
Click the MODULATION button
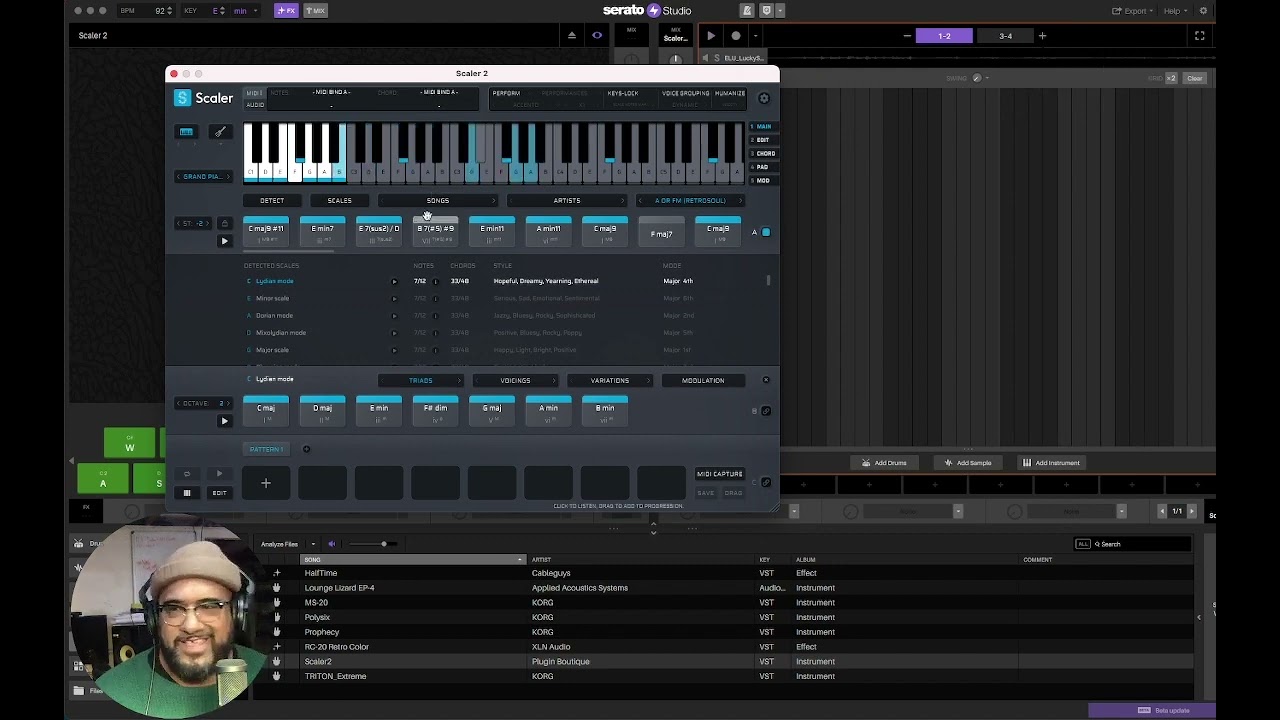point(703,381)
